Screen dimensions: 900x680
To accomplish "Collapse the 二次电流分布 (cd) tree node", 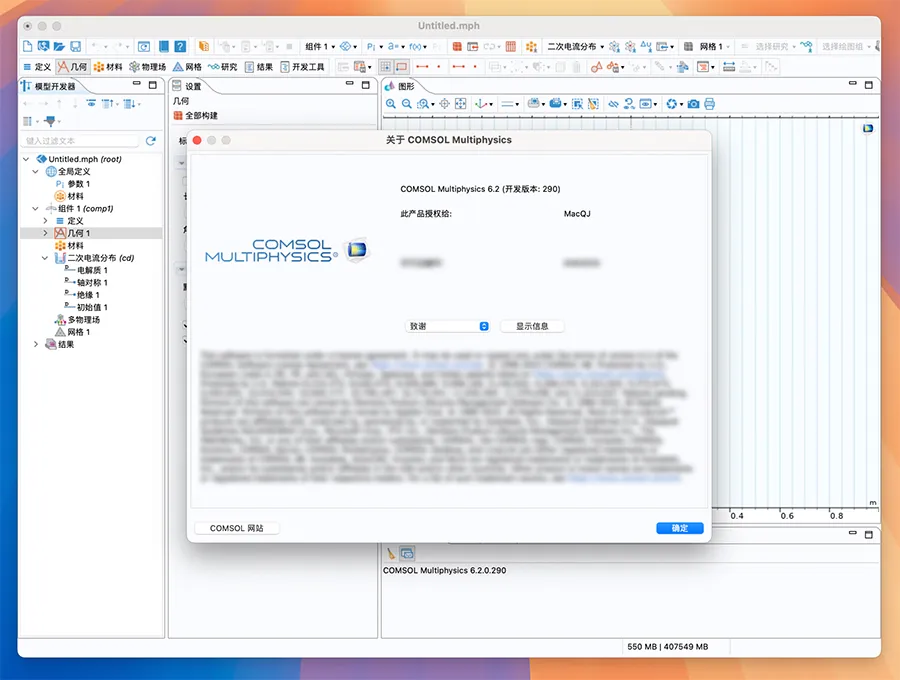I will coord(45,258).
